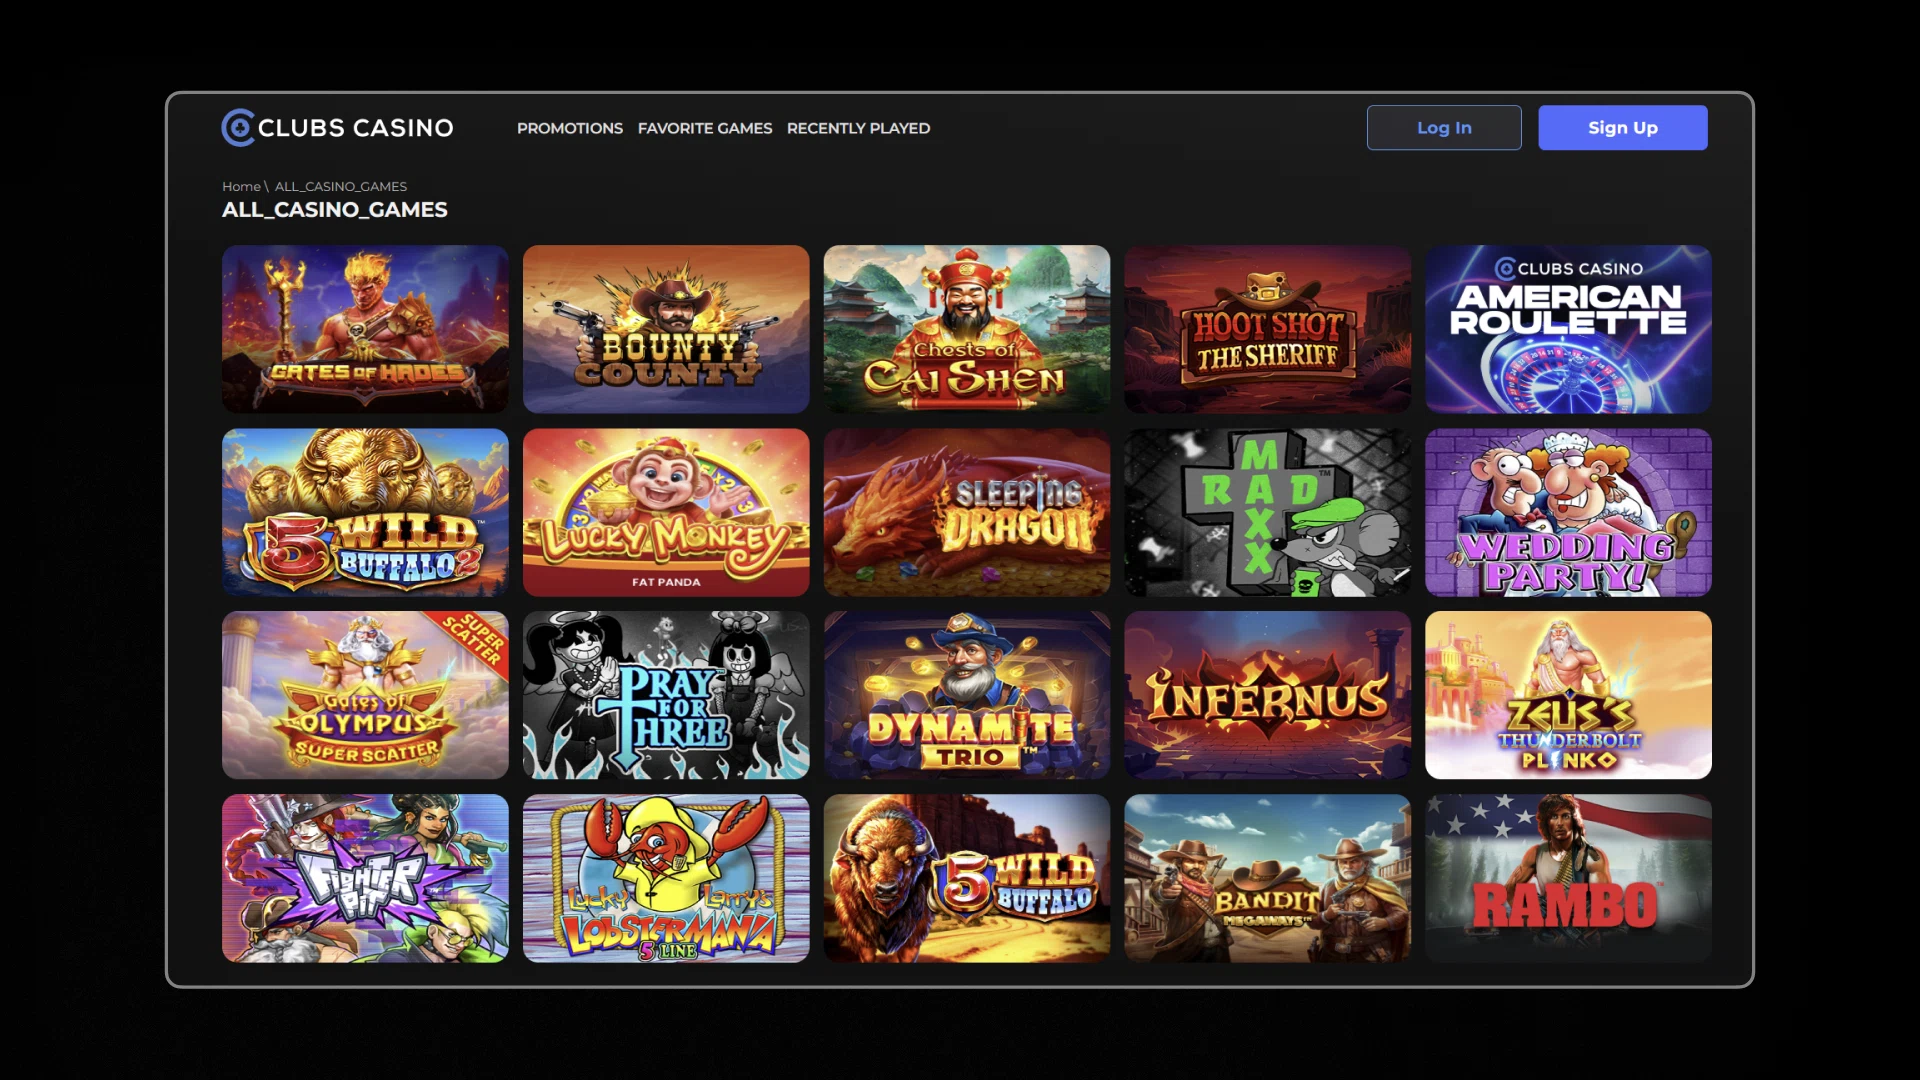Launch the Wedding Party game

pos(1568,512)
